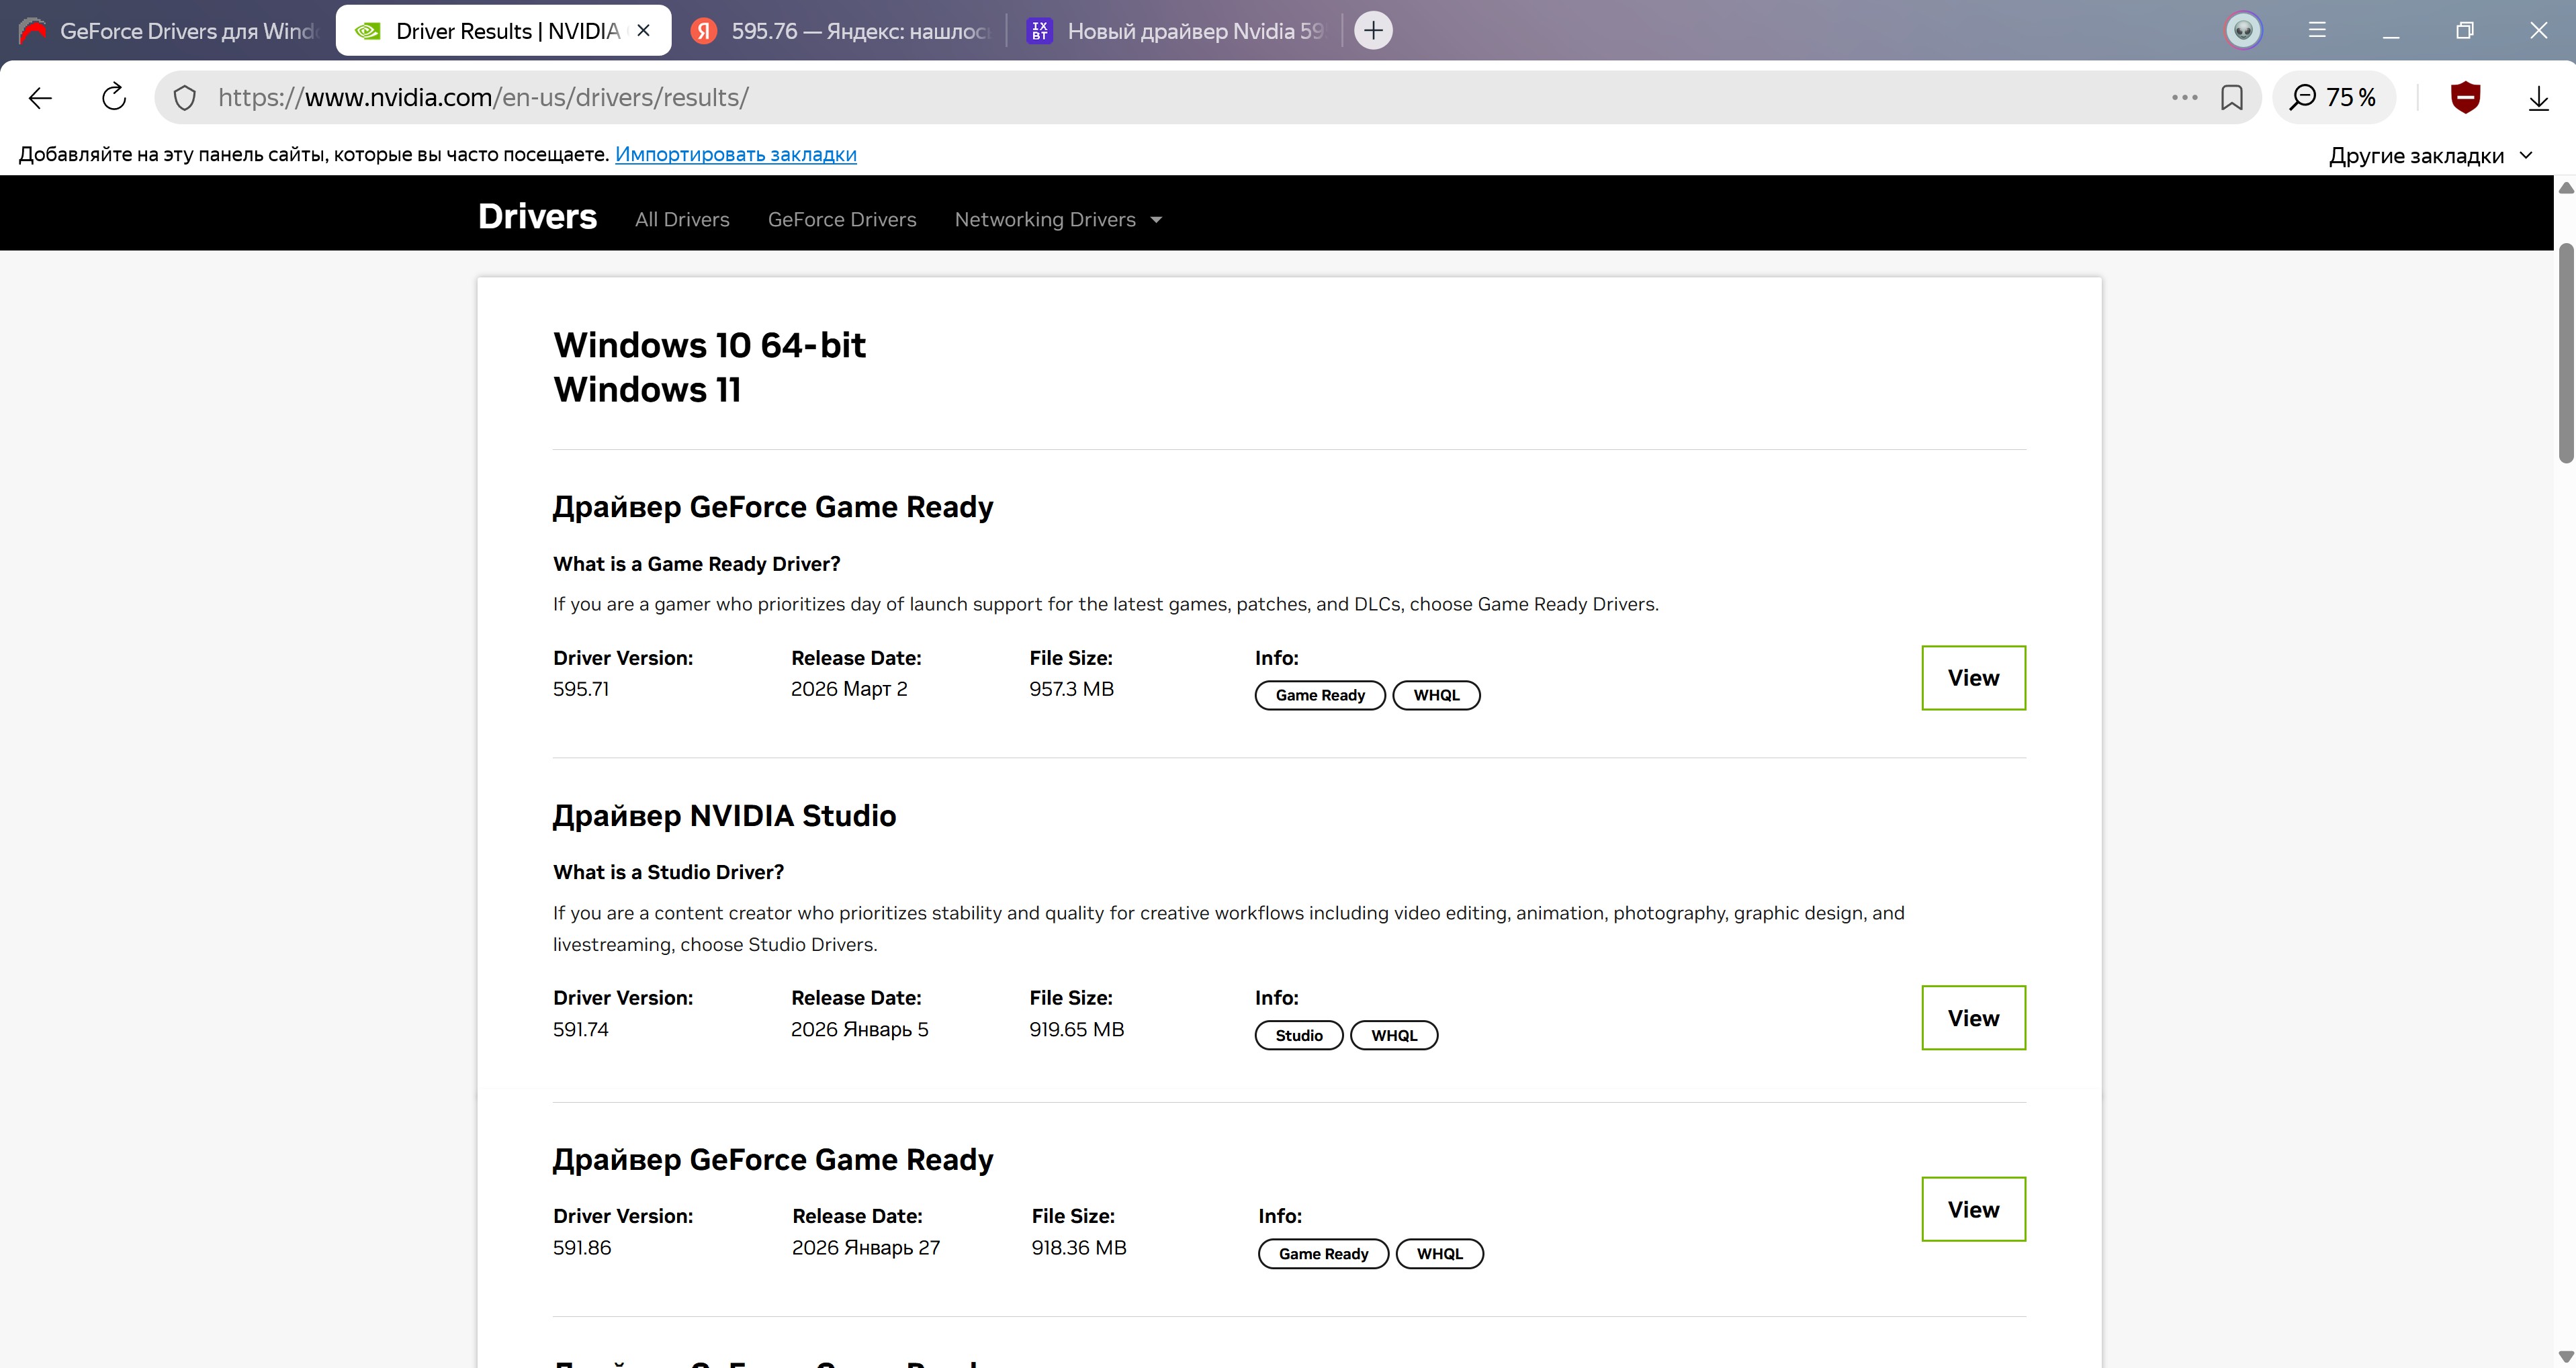View driver version 595.71
2576x1368 pixels.
(1972, 678)
